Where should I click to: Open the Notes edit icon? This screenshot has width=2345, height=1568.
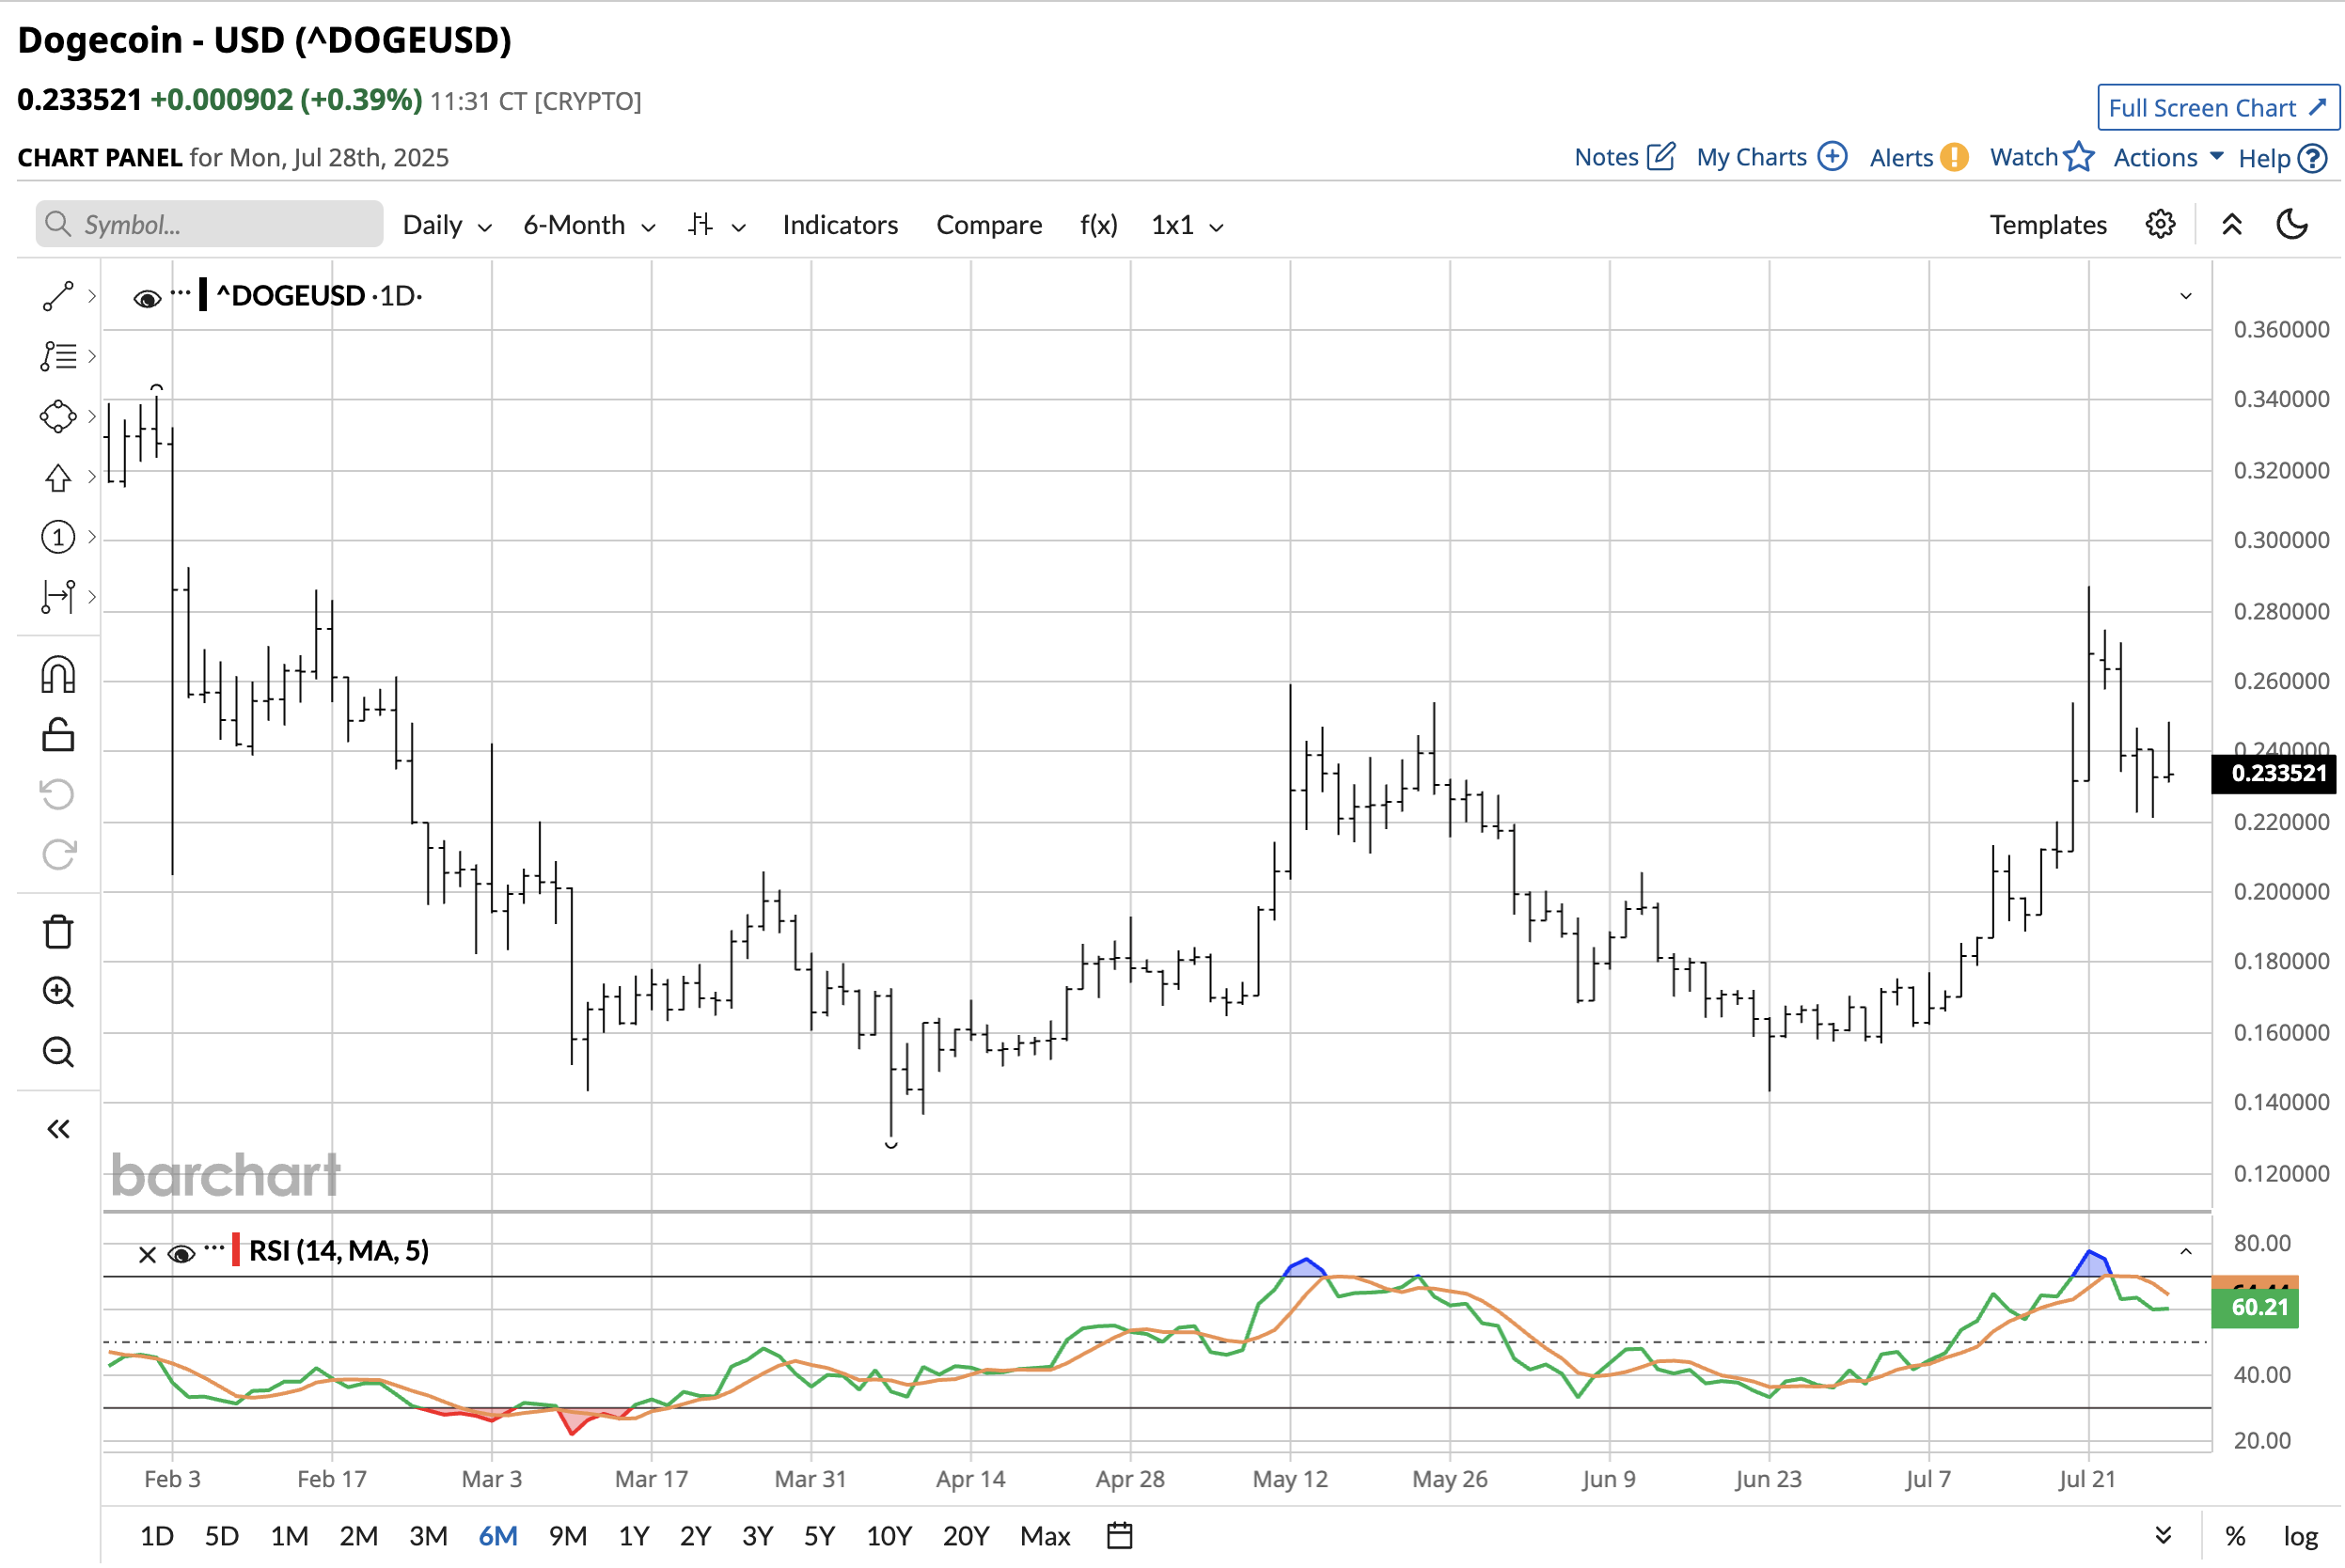point(1661,157)
